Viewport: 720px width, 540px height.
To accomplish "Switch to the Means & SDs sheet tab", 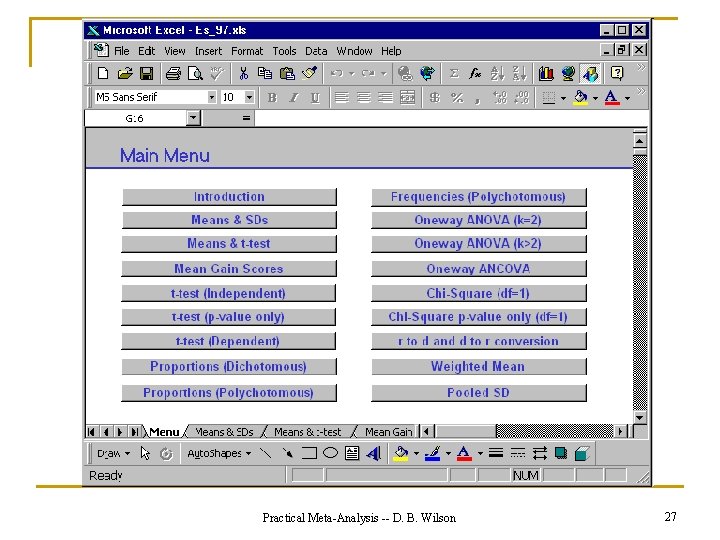I will point(225,432).
